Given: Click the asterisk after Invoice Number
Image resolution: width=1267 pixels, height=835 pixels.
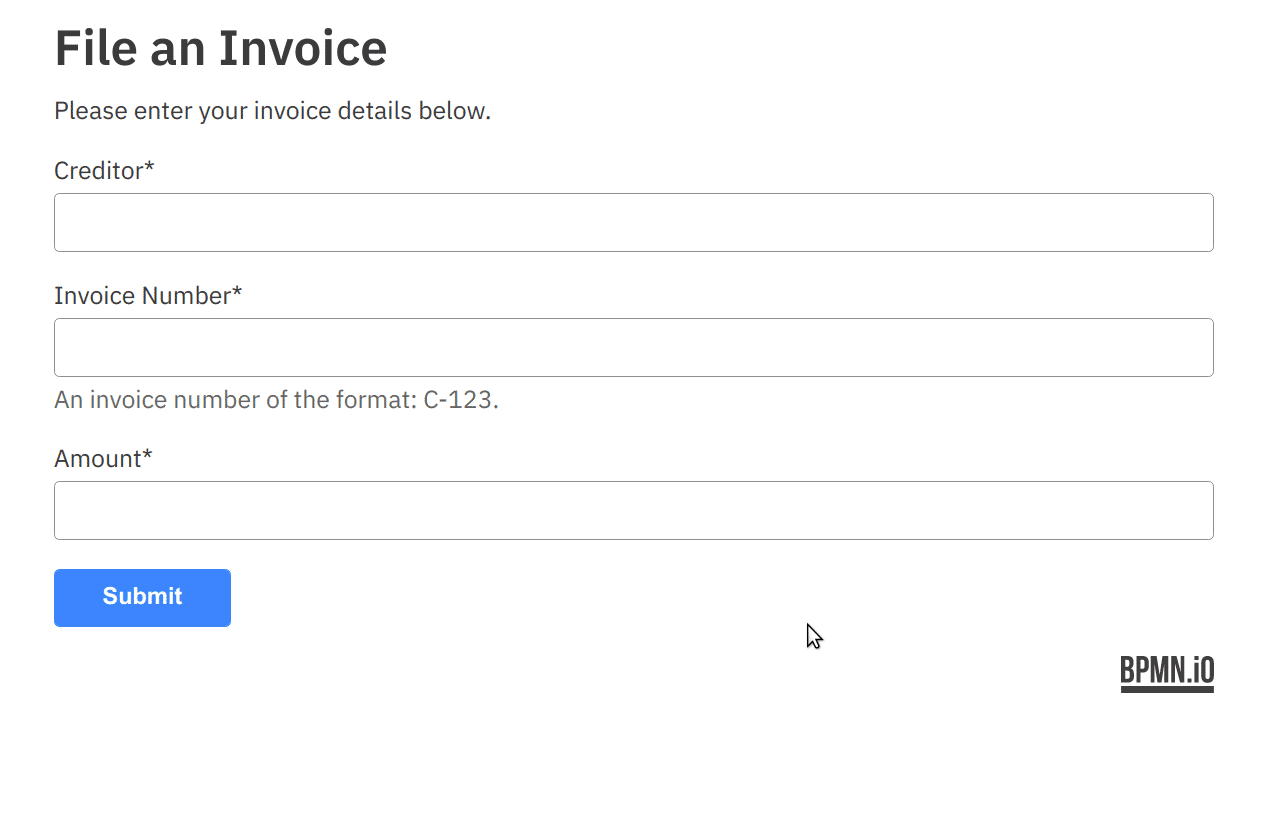Looking at the screenshot, I should click(x=237, y=293).
